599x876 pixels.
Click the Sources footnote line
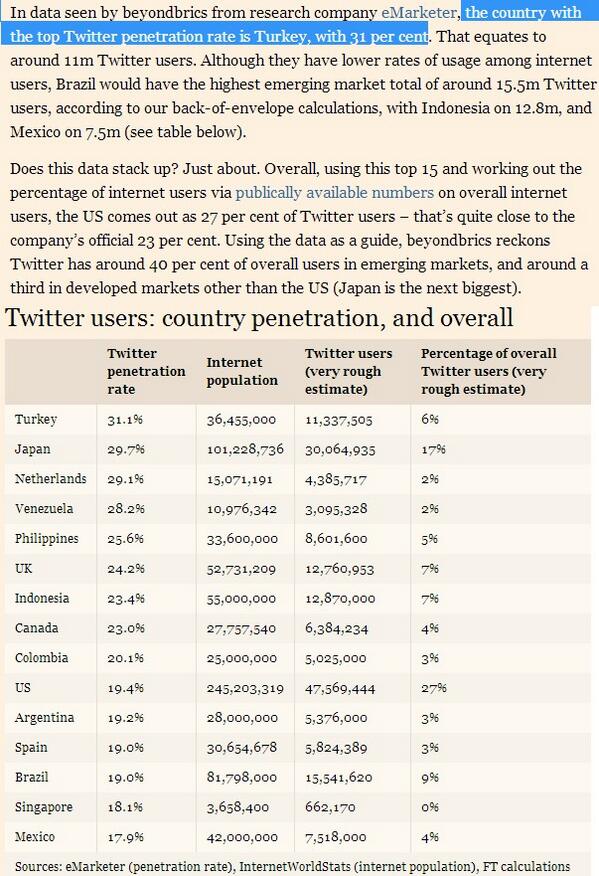click(292, 867)
